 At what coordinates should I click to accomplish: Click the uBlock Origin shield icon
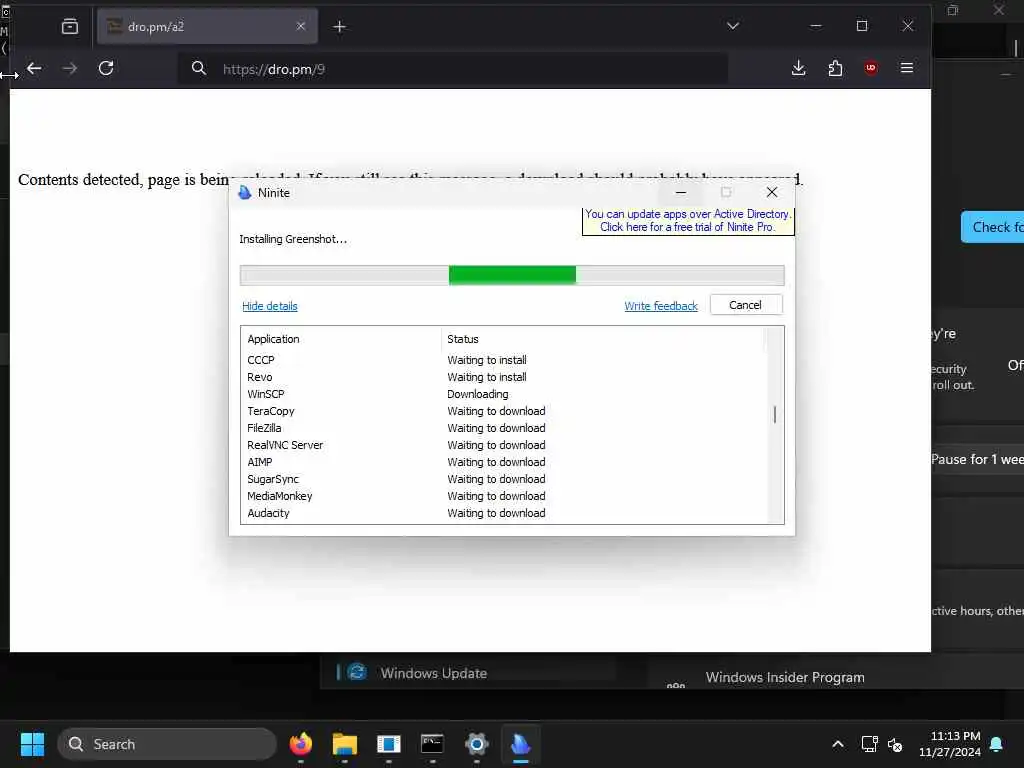(871, 68)
